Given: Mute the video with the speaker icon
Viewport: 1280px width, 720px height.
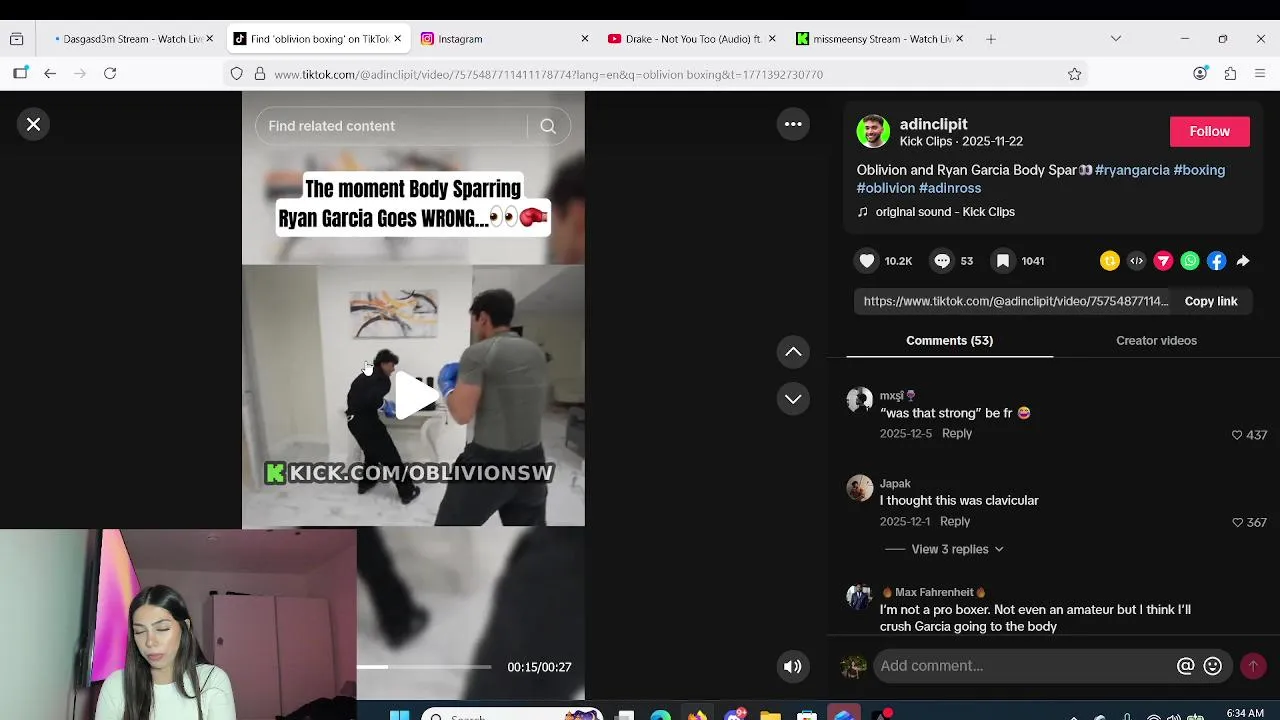Looking at the screenshot, I should click(793, 667).
